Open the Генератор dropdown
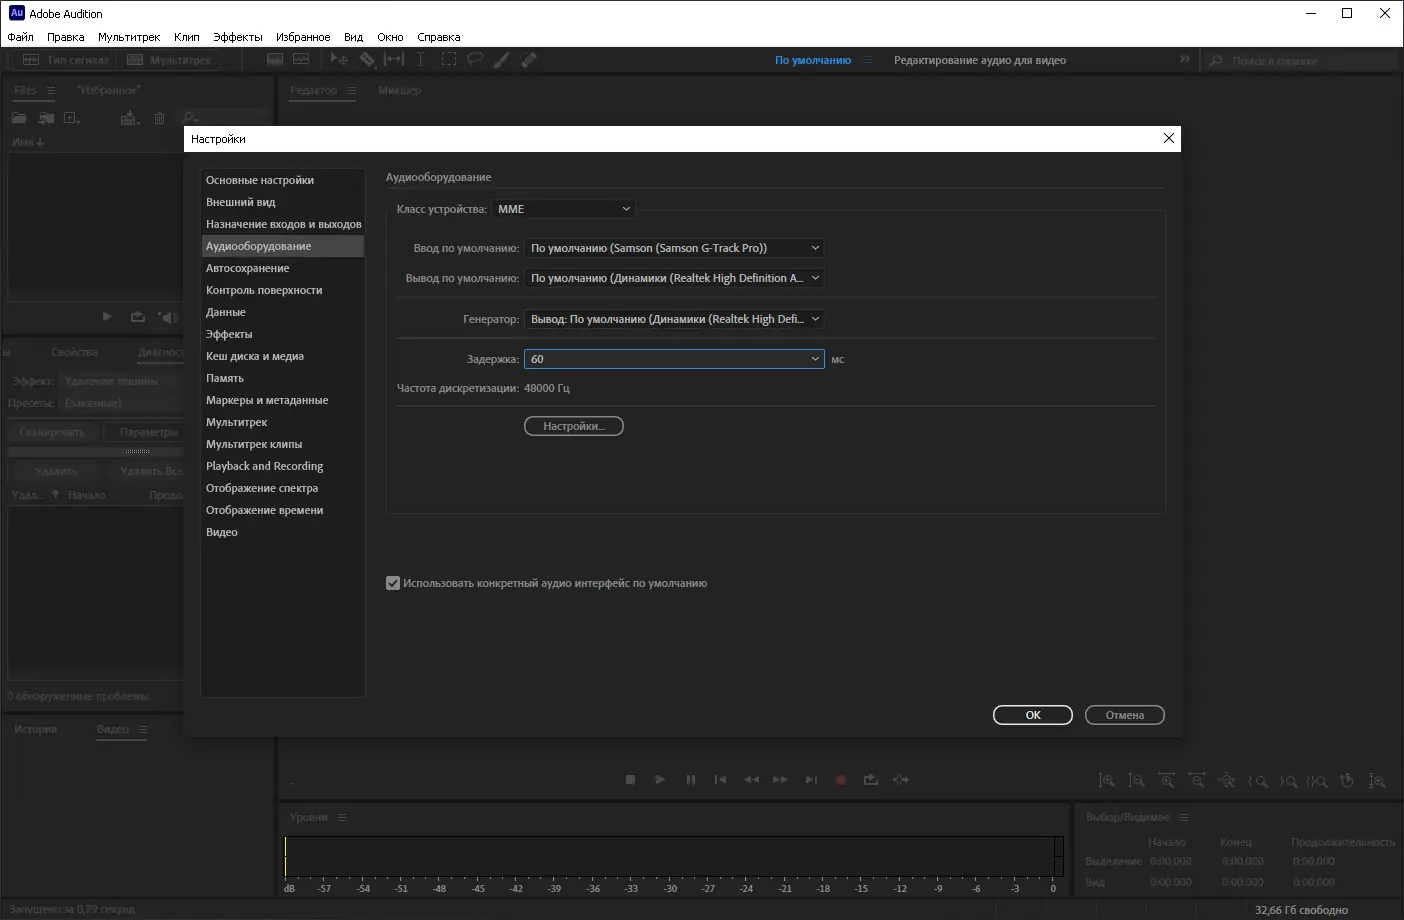 (674, 319)
